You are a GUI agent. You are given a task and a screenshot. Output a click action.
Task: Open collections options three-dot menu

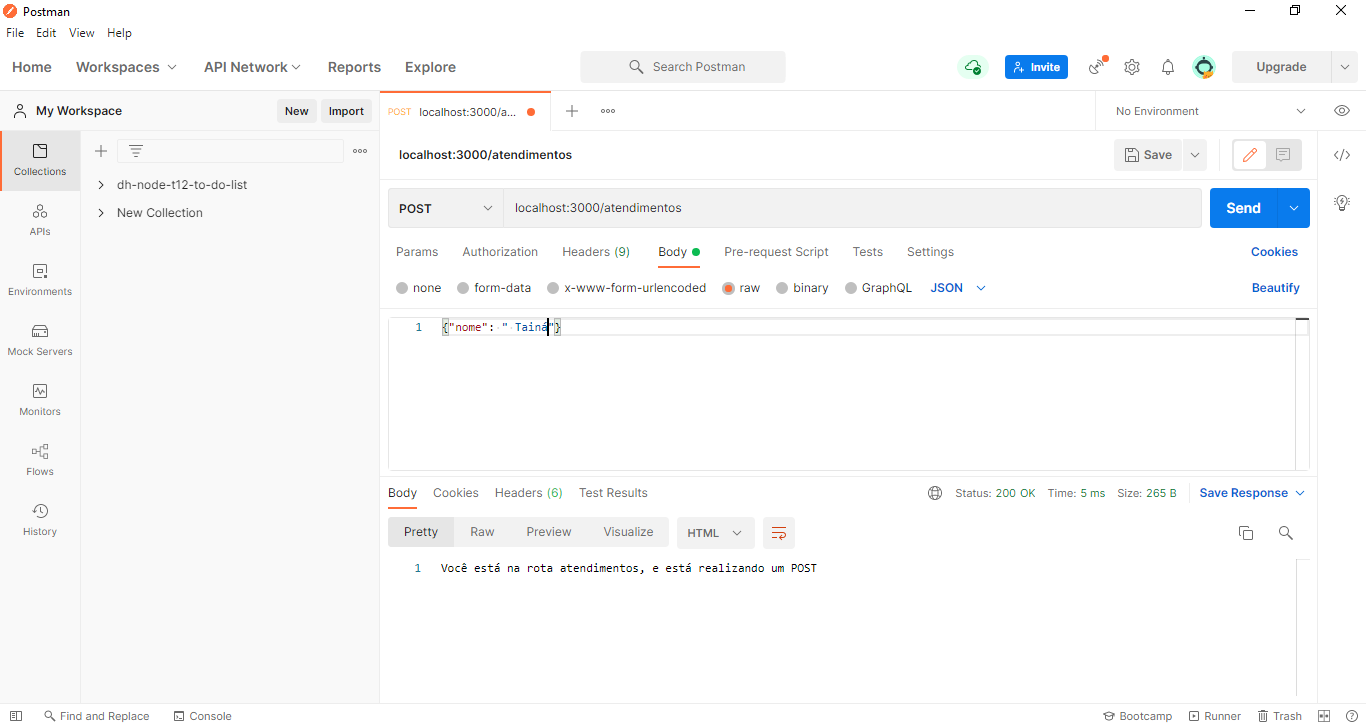coord(360,151)
